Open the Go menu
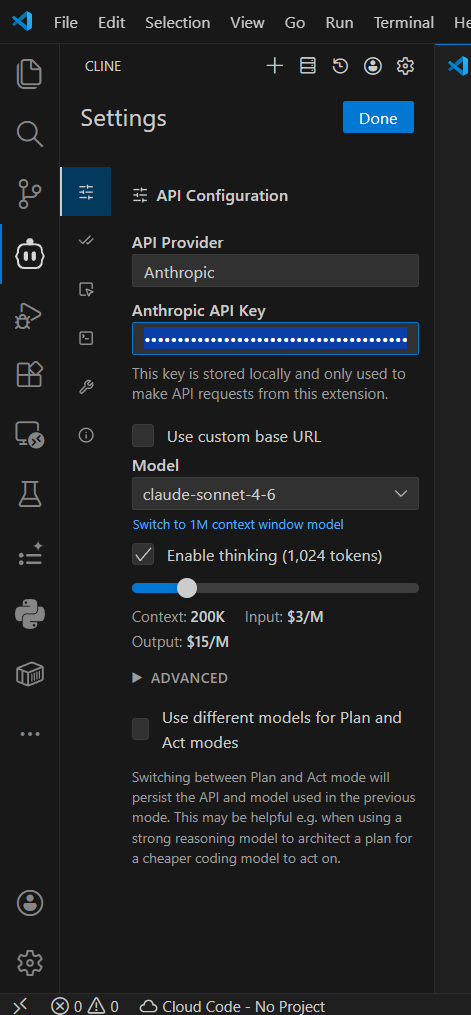 click(x=294, y=23)
